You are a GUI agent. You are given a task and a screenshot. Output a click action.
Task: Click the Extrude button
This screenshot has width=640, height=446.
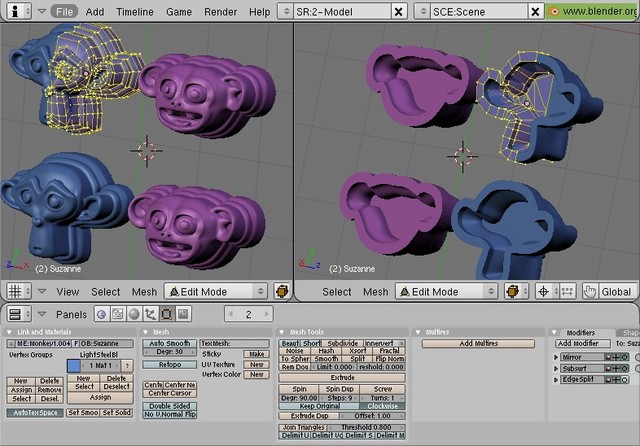coord(342,377)
